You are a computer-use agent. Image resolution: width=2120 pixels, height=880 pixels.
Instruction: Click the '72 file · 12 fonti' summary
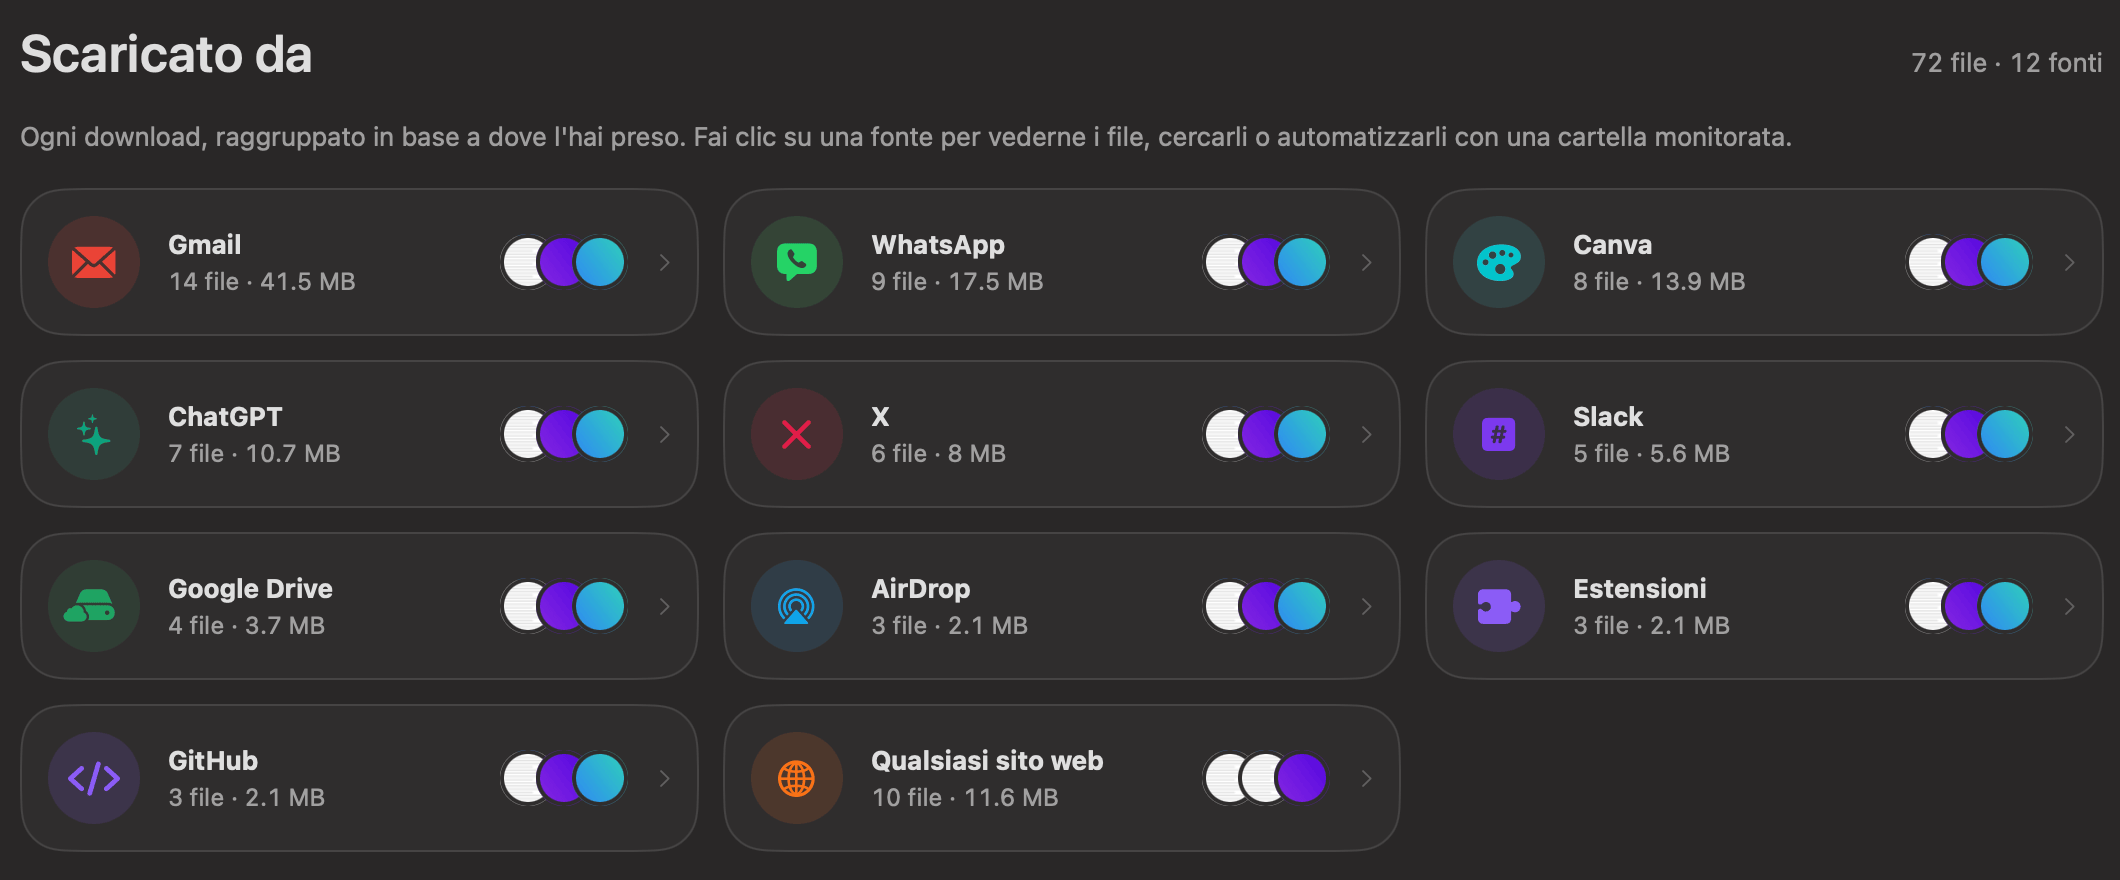(2007, 63)
